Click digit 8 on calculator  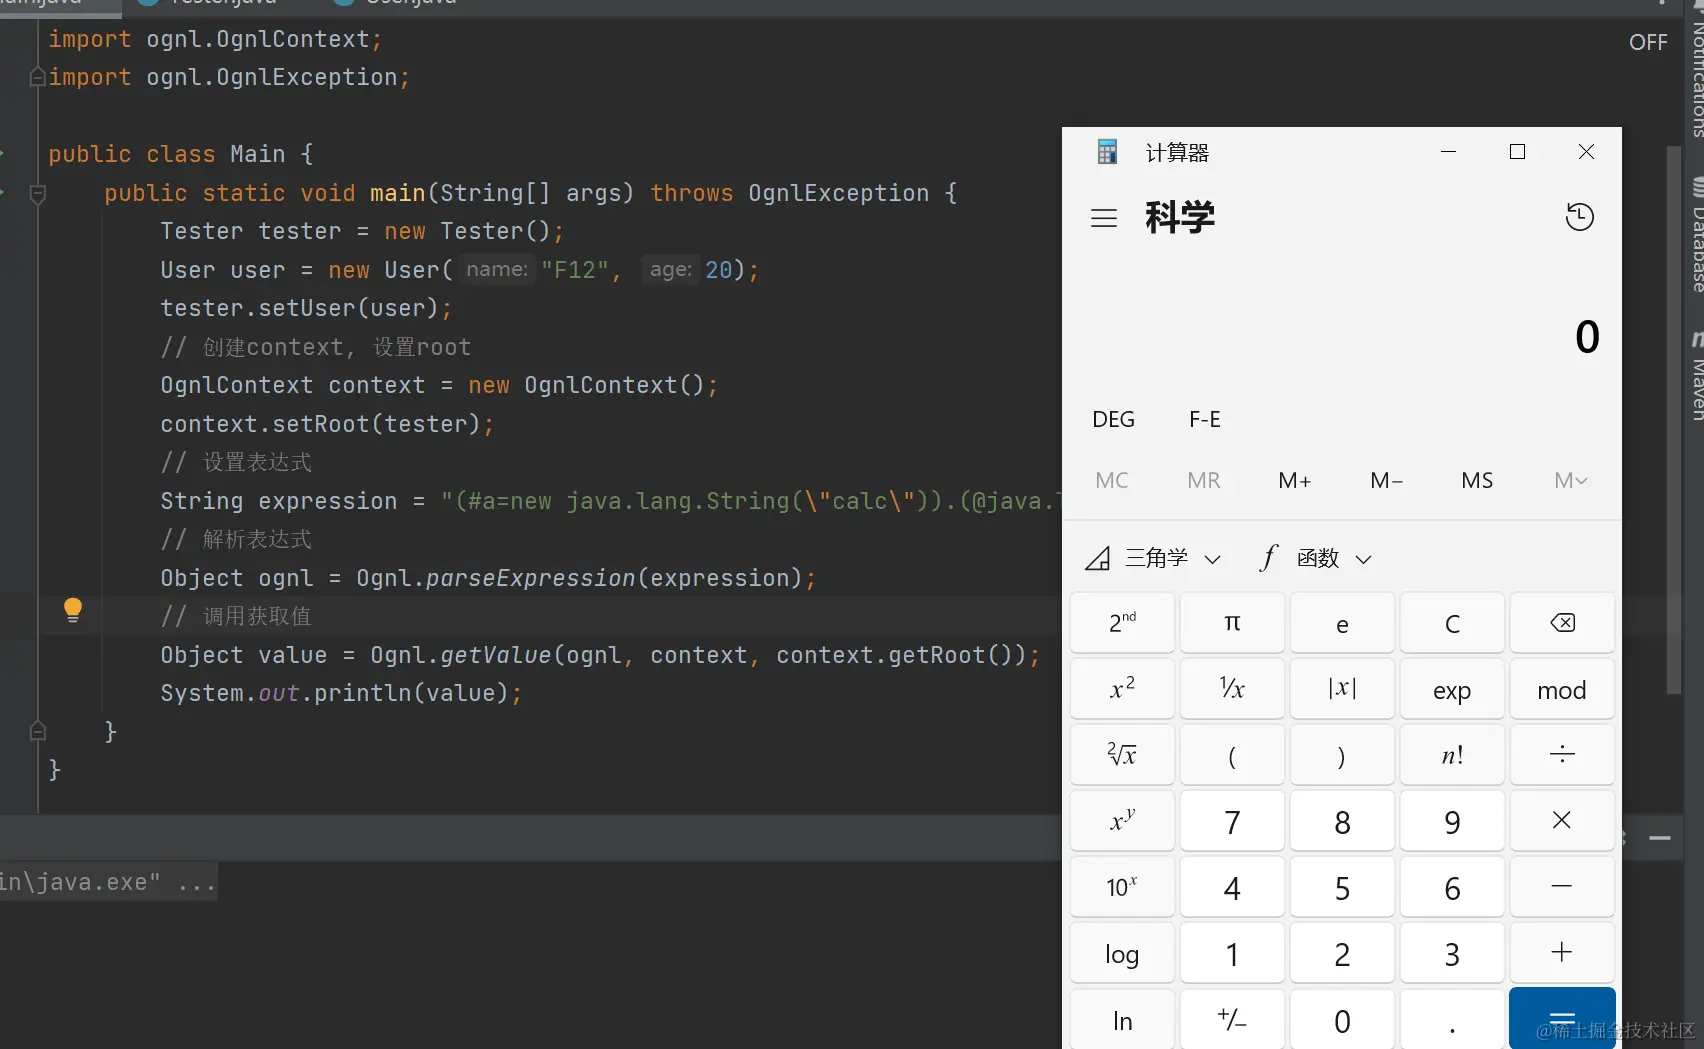click(1342, 821)
